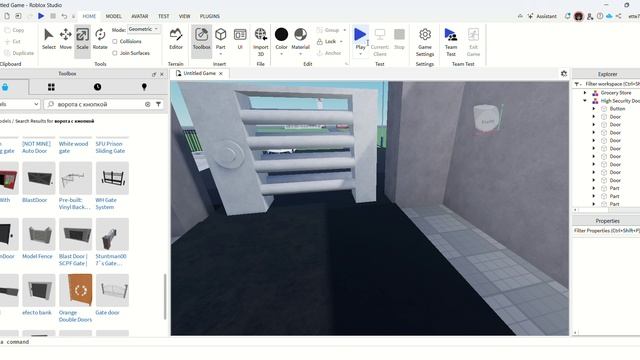Start the game with Play
Screen dimensions: 640x360
pyautogui.click(x=360, y=38)
